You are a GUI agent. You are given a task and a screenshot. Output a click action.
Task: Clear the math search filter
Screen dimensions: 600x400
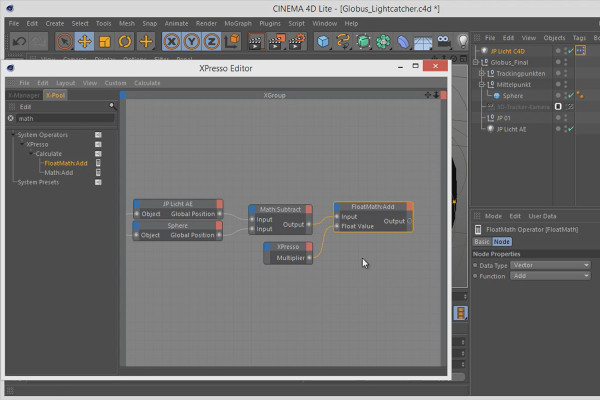point(11,118)
